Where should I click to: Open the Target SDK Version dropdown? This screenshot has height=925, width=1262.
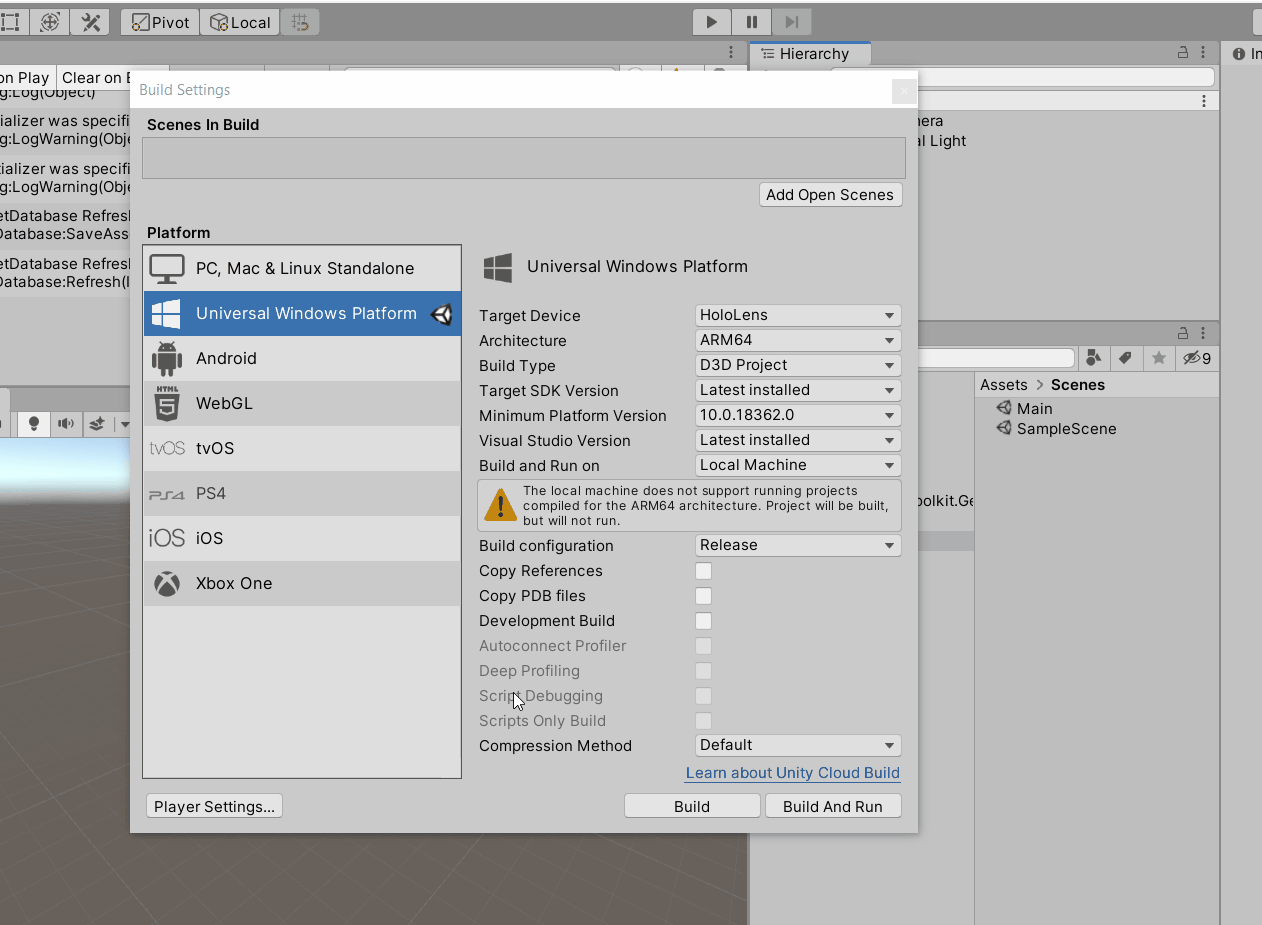(x=798, y=390)
